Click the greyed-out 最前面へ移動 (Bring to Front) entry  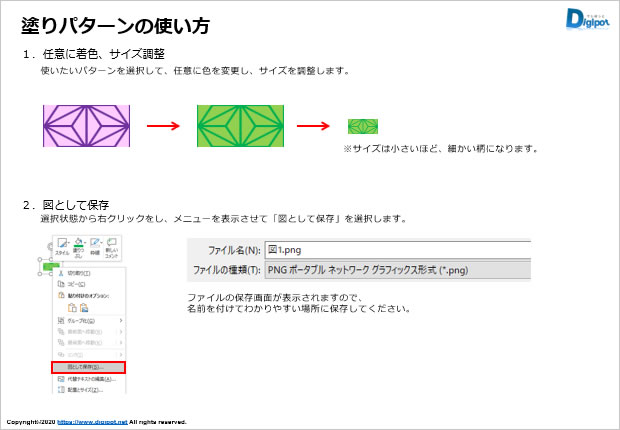point(89,331)
